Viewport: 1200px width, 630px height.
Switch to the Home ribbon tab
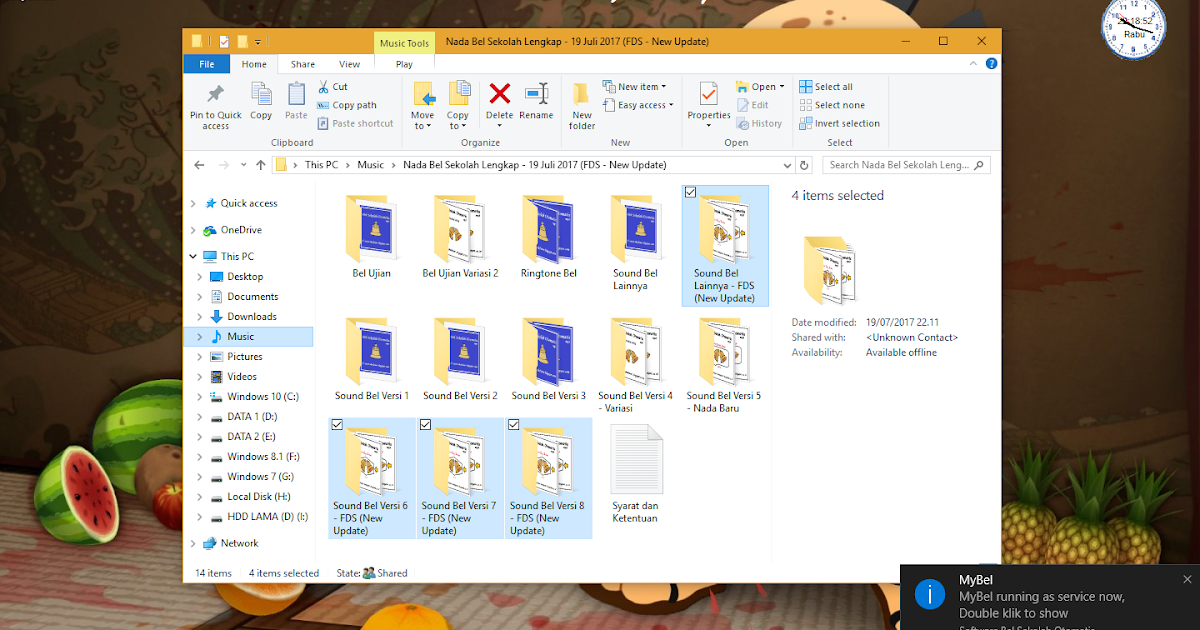254,64
